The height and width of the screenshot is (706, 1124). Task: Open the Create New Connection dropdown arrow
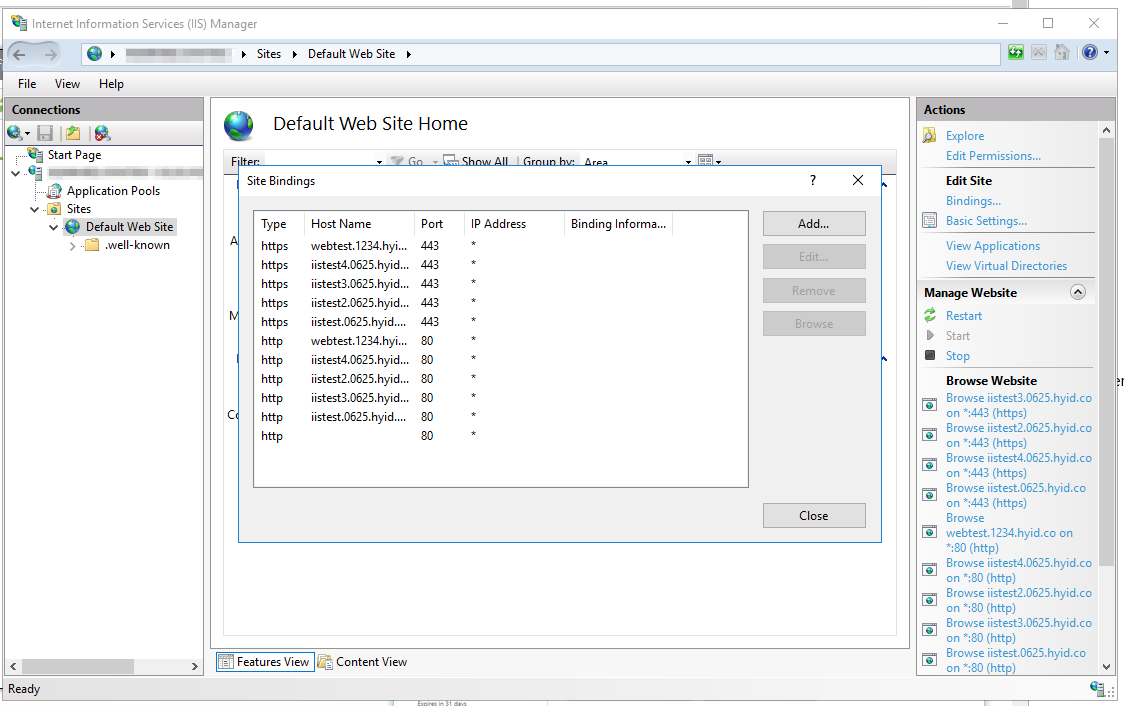coord(27,133)
